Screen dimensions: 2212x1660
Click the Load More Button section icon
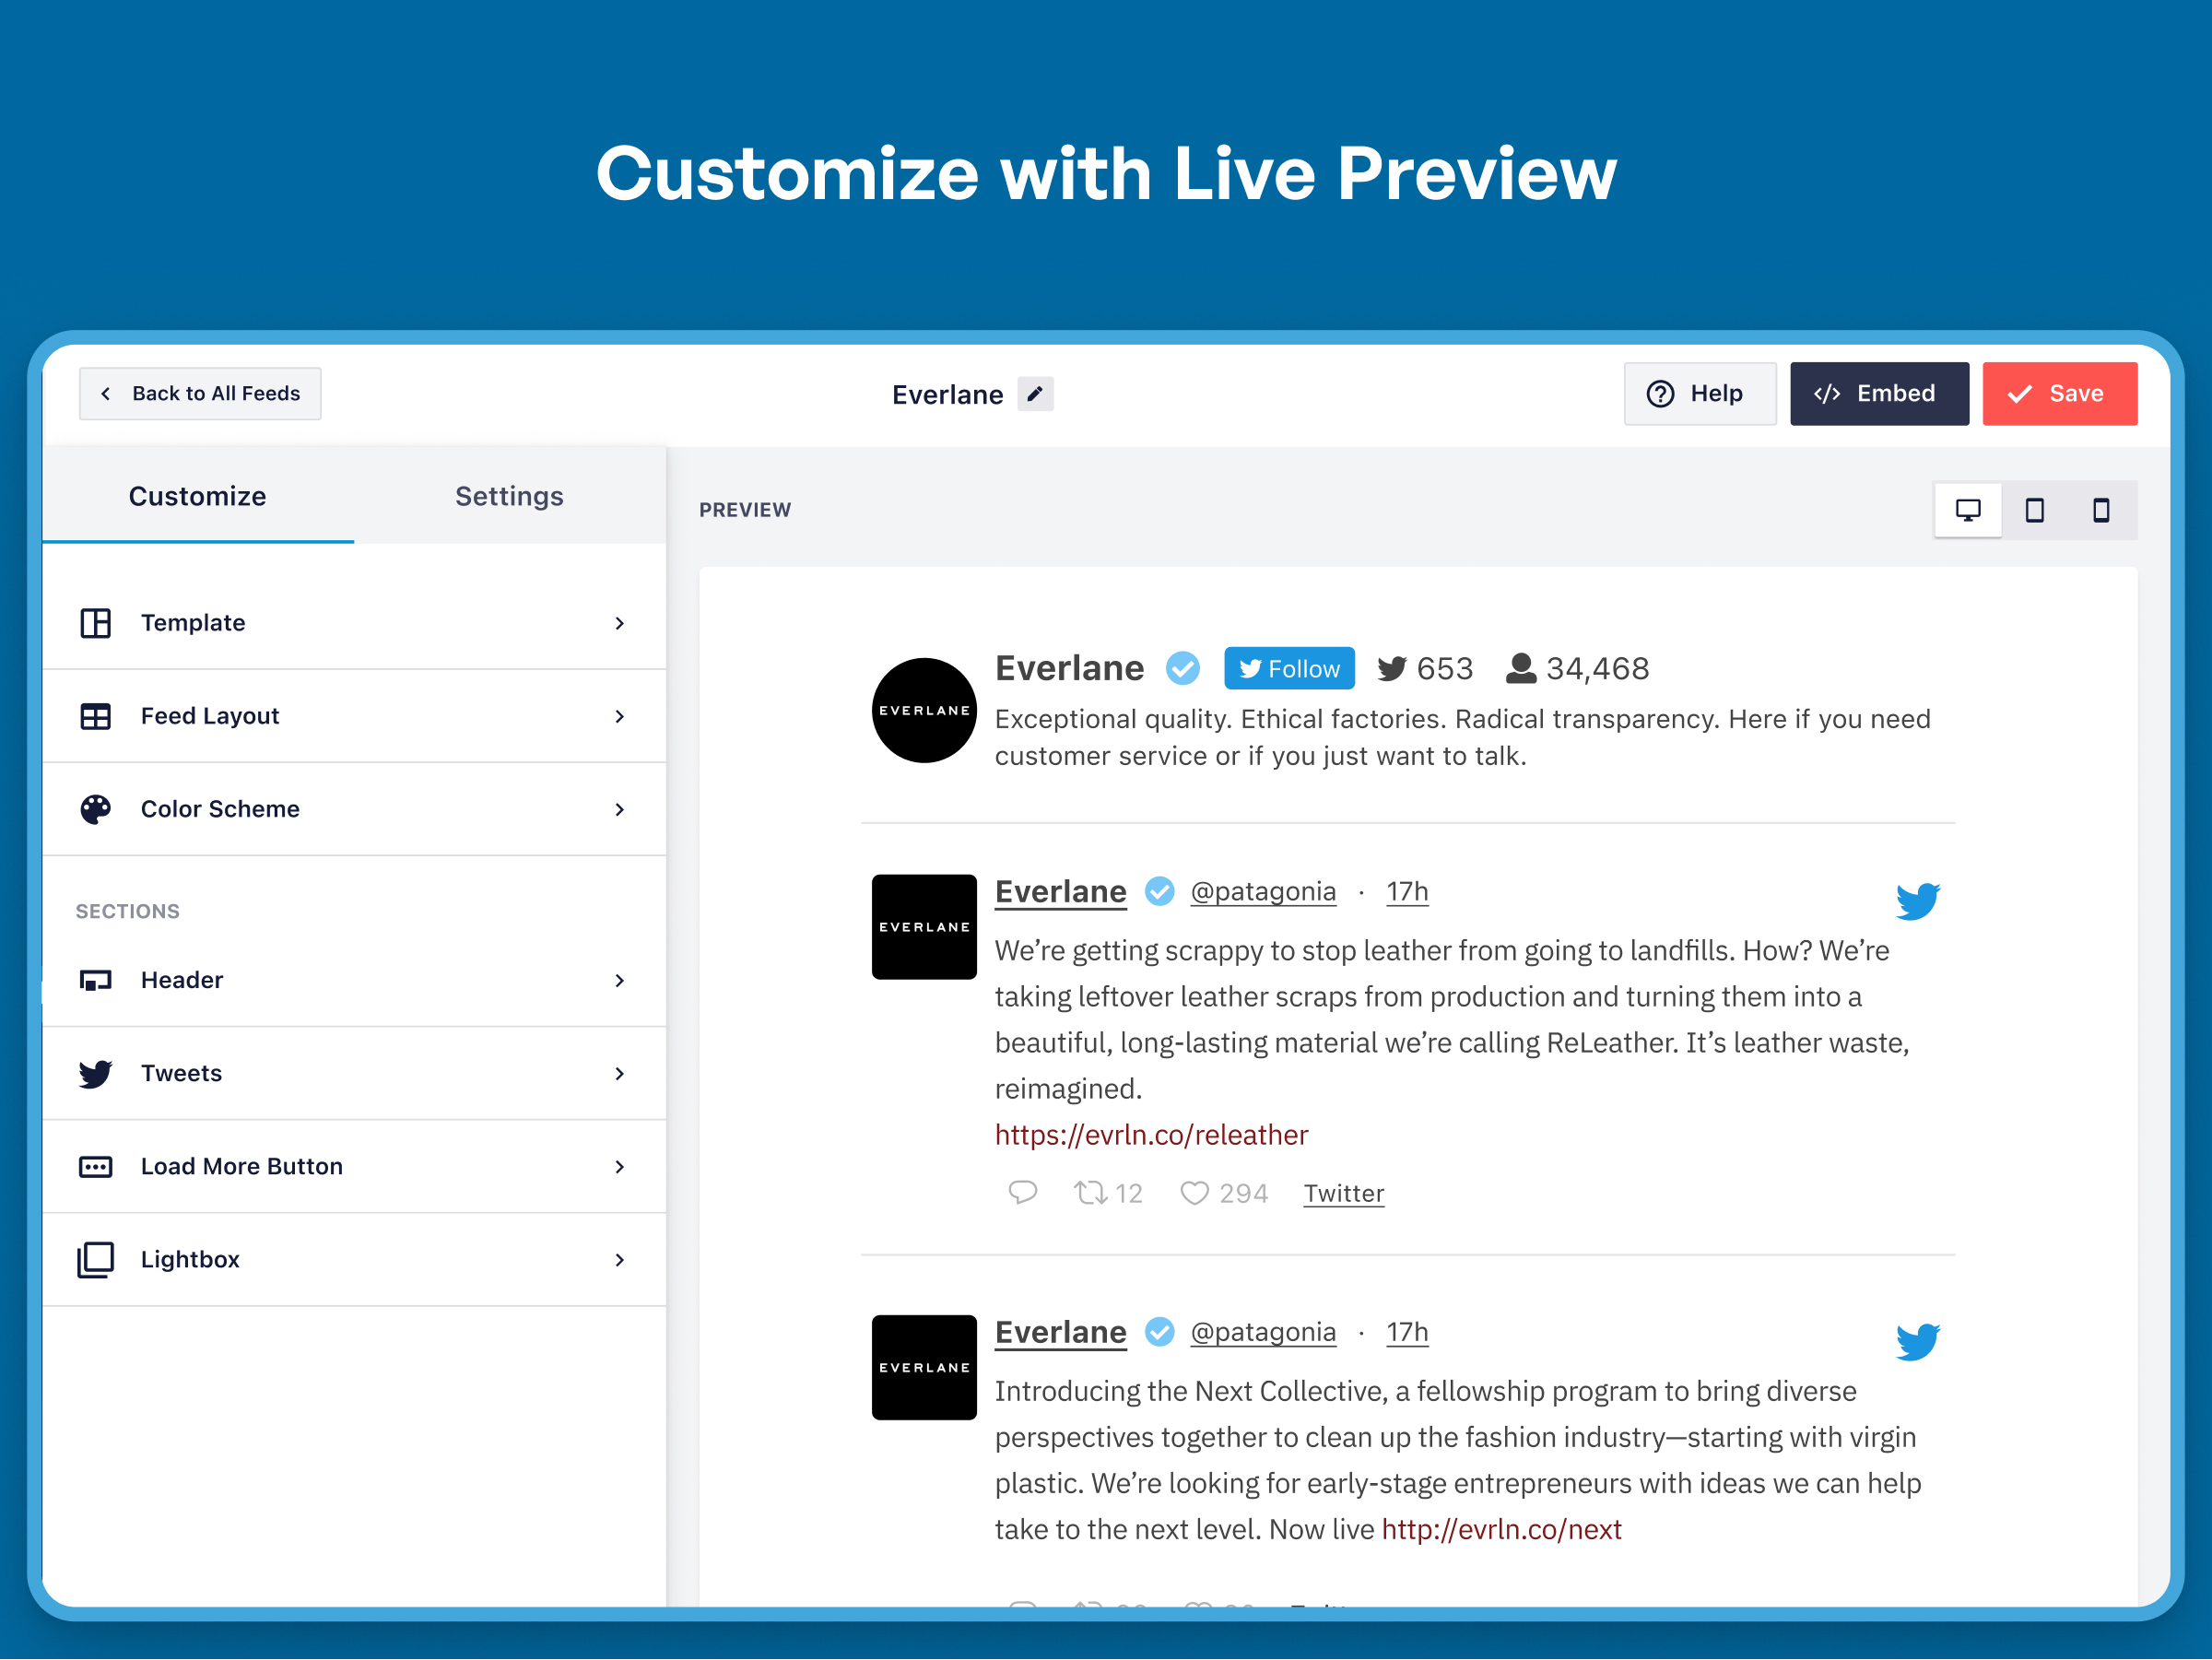click(x=96, y=1163)
